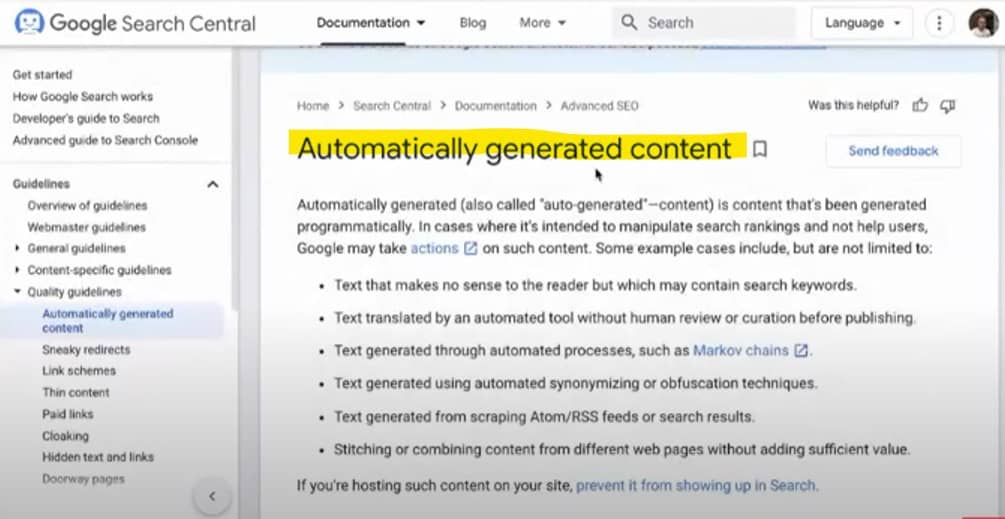Open the Language dropdown
The width and height of the screenshot is (1005, 519).
click(862, 23)
